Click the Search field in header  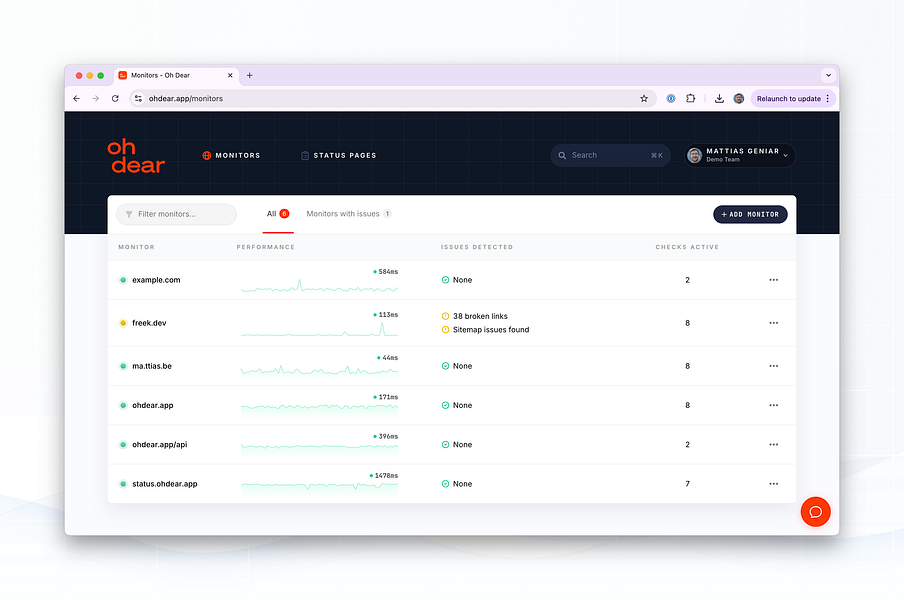point(610,156)
